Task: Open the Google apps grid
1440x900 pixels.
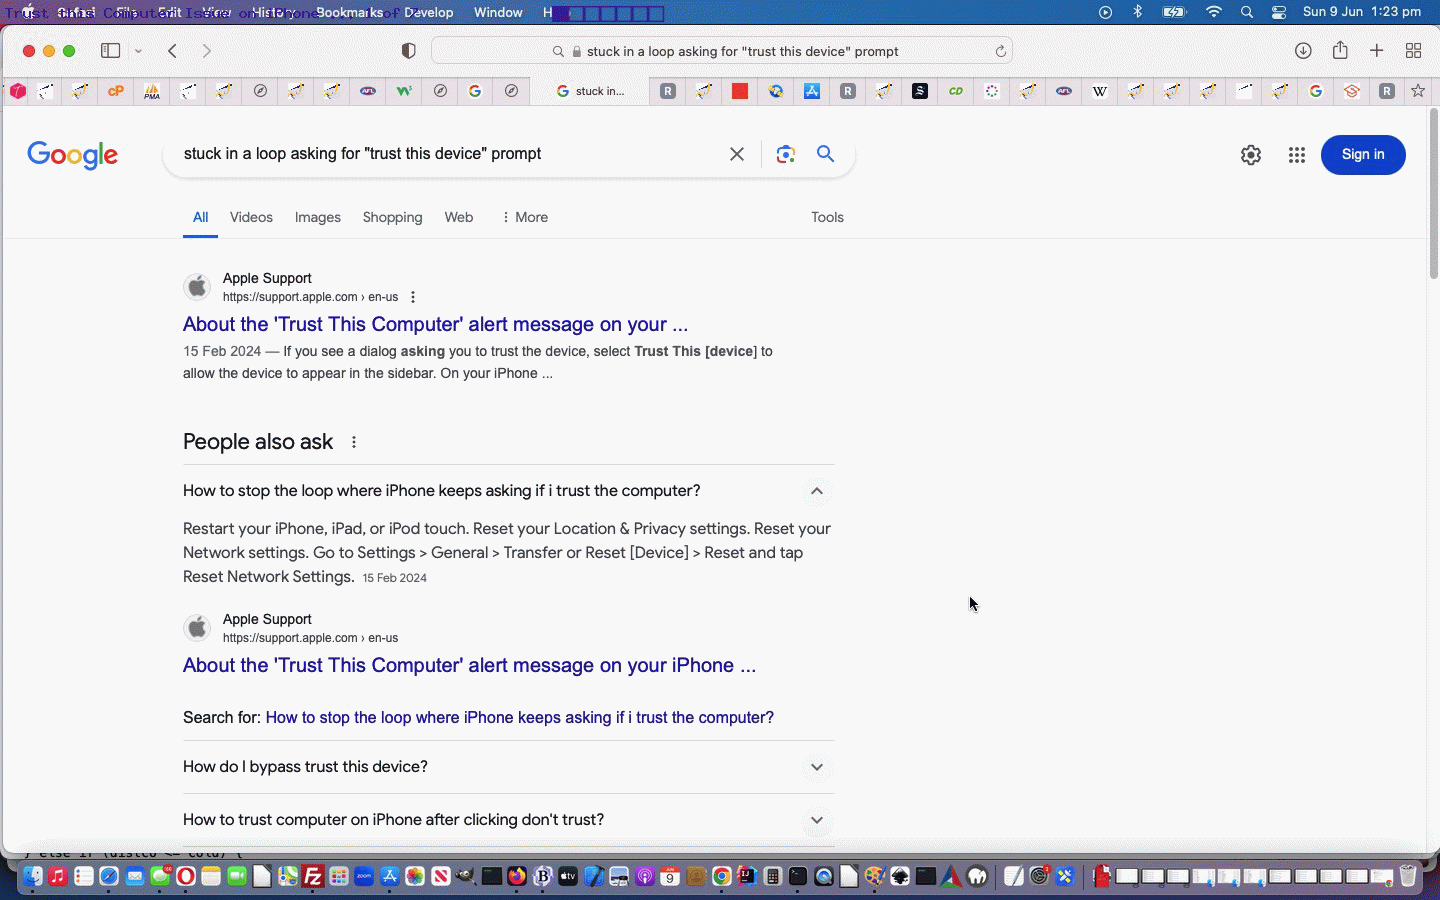Action: [1297, 155]
